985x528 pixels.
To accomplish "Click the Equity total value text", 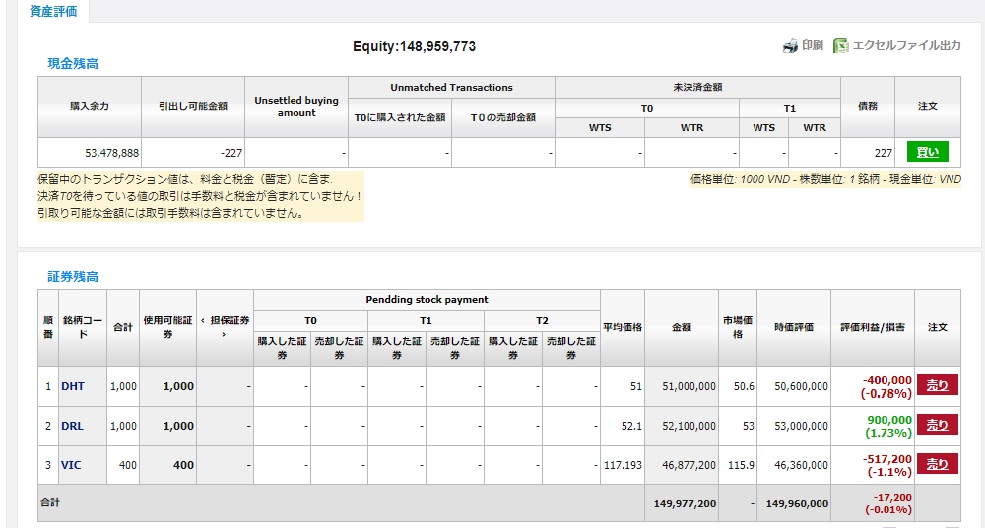I will [x=414, y=47].
